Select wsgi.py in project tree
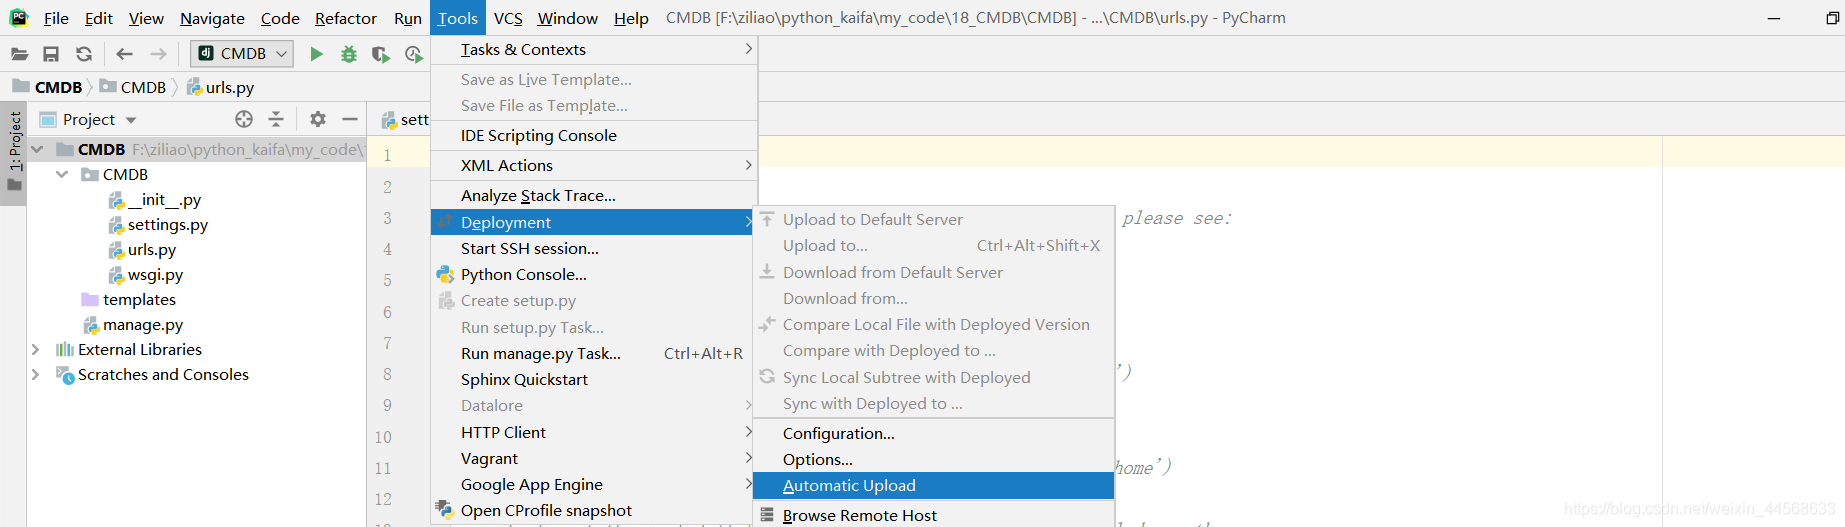 (x=146, y=274)
